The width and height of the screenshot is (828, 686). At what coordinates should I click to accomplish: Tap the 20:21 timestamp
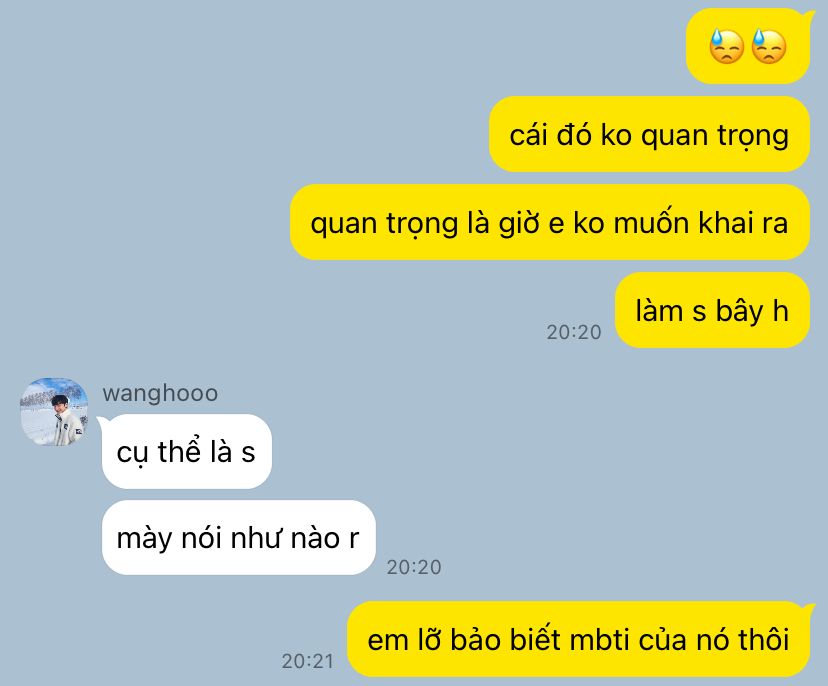[x=308, y=661]
